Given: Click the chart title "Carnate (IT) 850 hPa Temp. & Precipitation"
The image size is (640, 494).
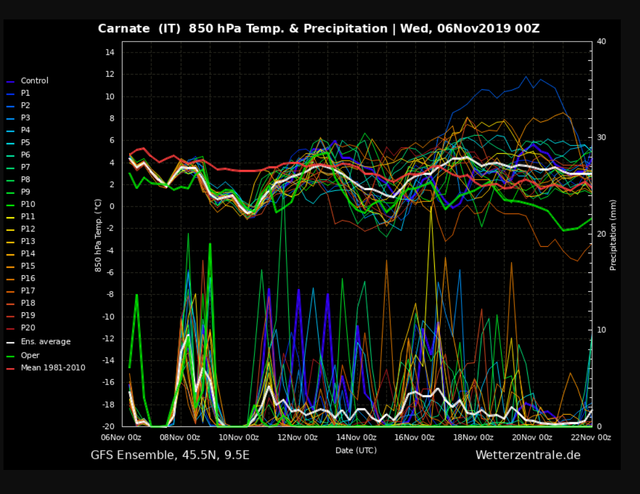Looking at the screenshot, I should [242, 29].
